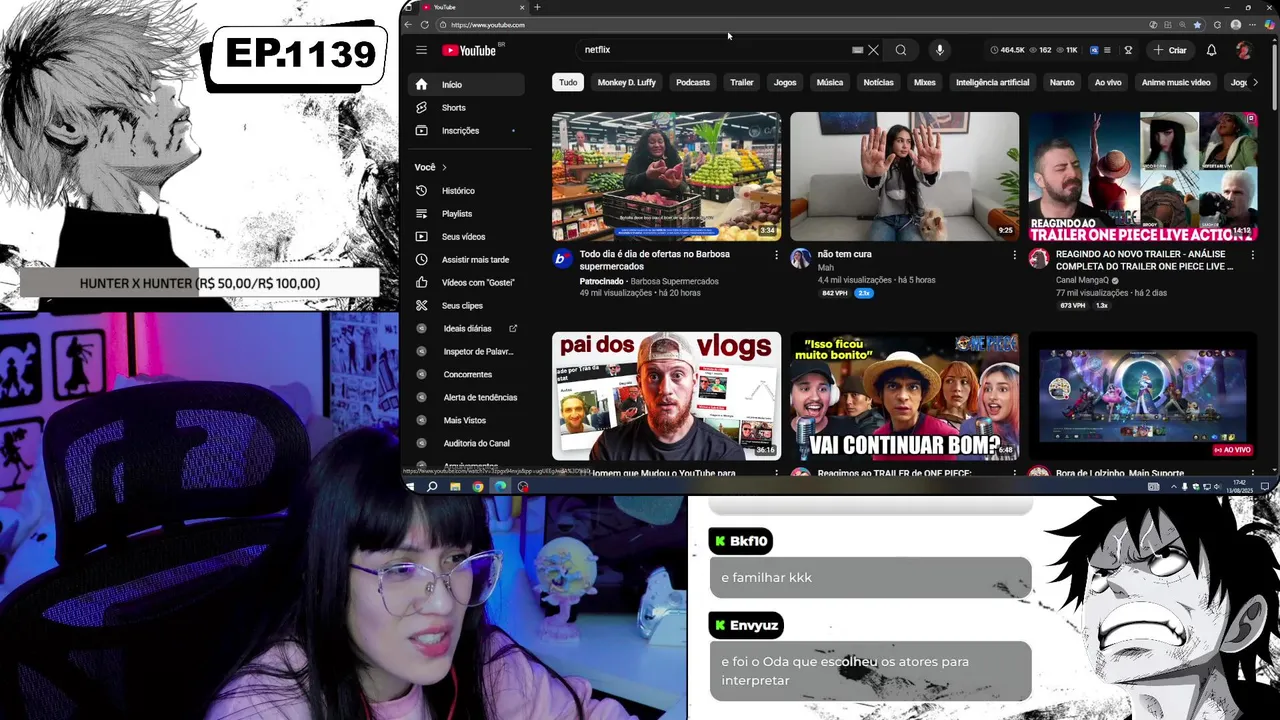Open Playlists in the sidebar

468,214
